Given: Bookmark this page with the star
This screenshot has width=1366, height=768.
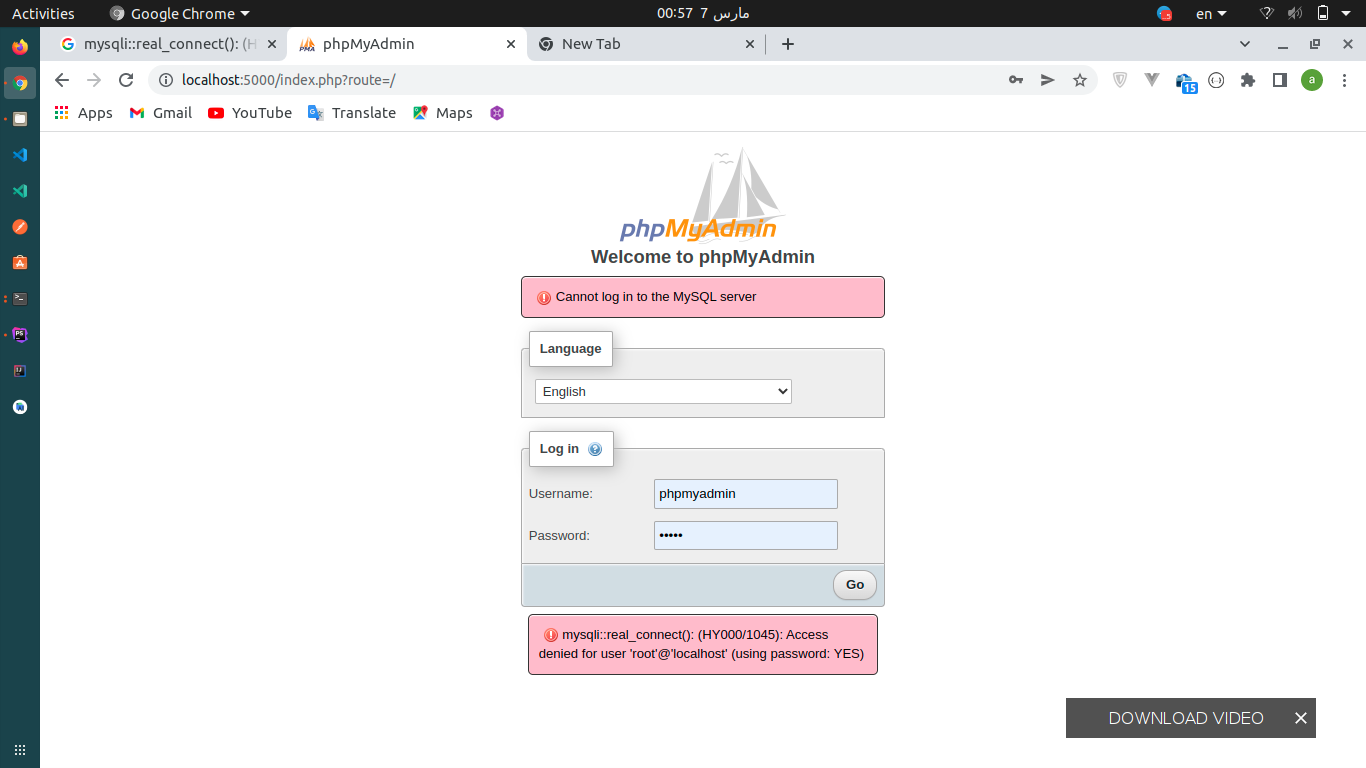Looking at the screenshot, I should tap(1080, 80).
